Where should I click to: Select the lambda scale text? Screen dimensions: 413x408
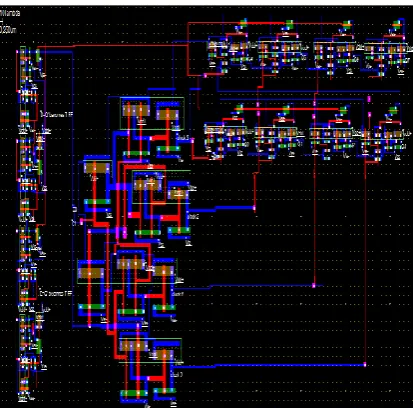(10, 13)
